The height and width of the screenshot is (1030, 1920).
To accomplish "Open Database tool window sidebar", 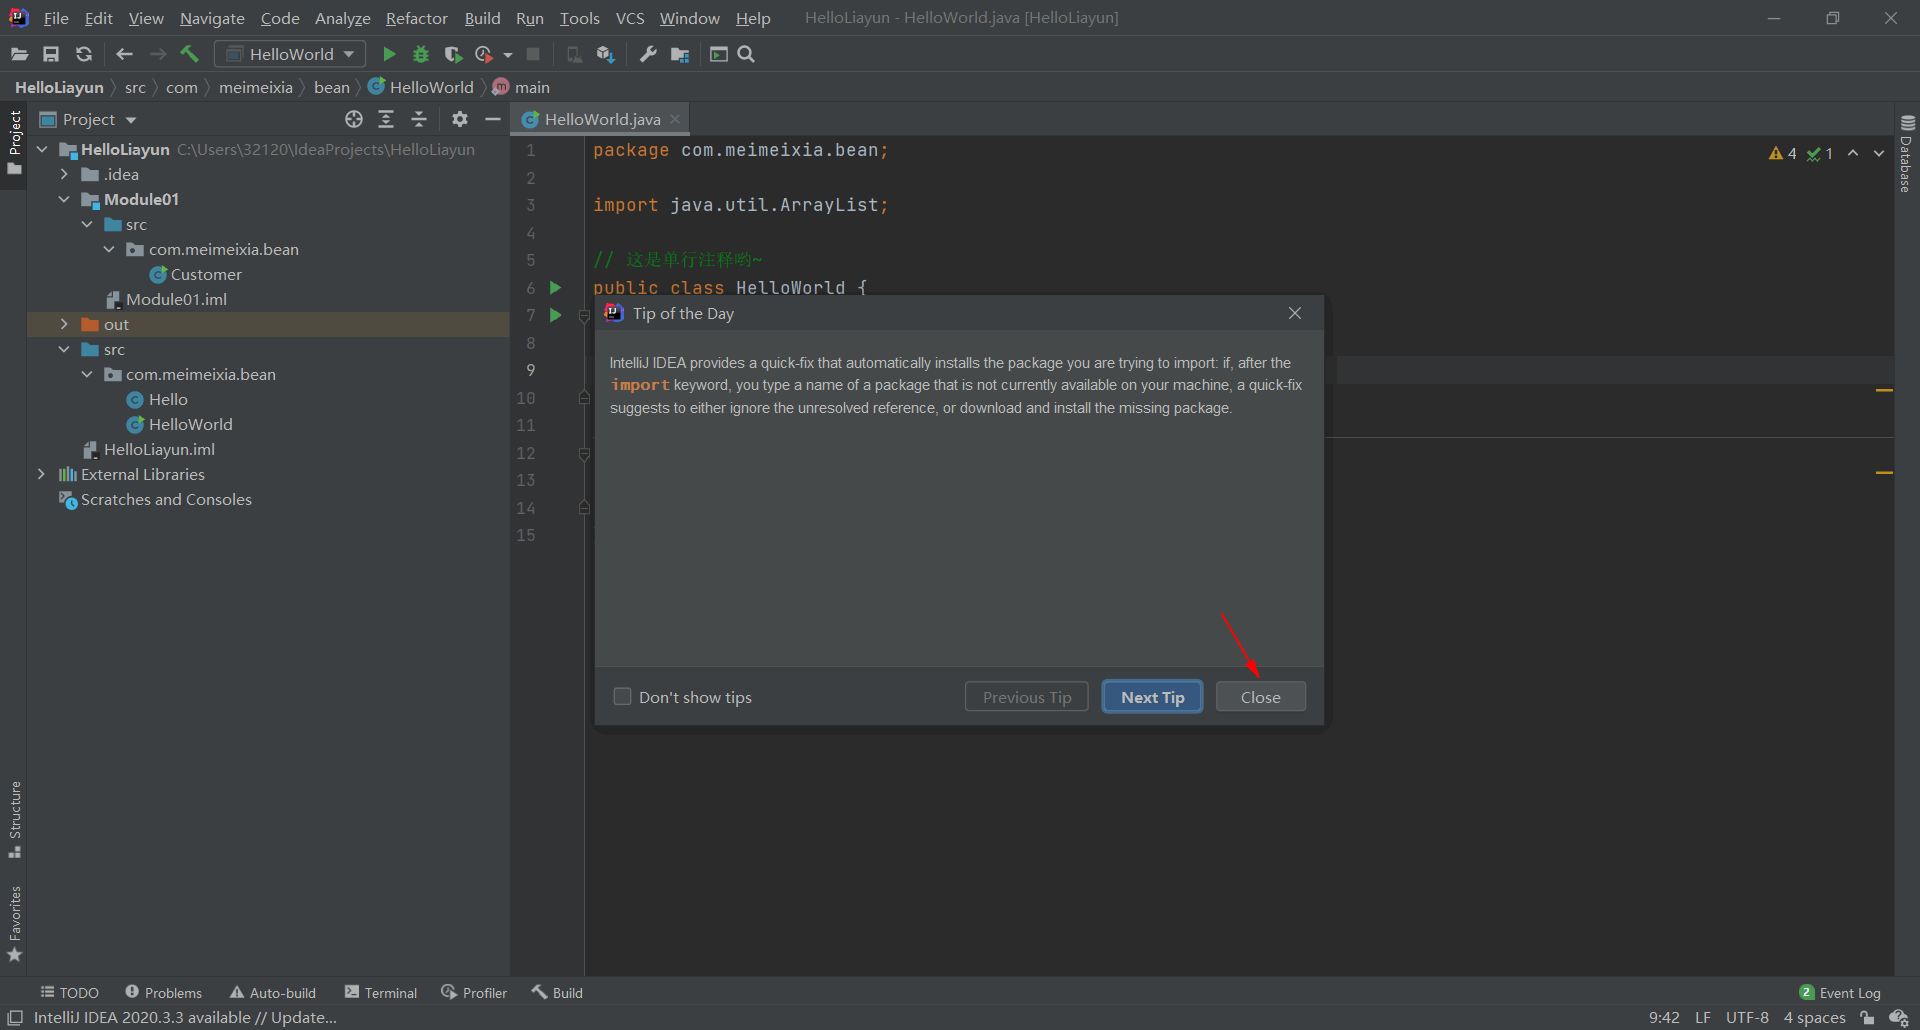I will [x=1907, y=154].
